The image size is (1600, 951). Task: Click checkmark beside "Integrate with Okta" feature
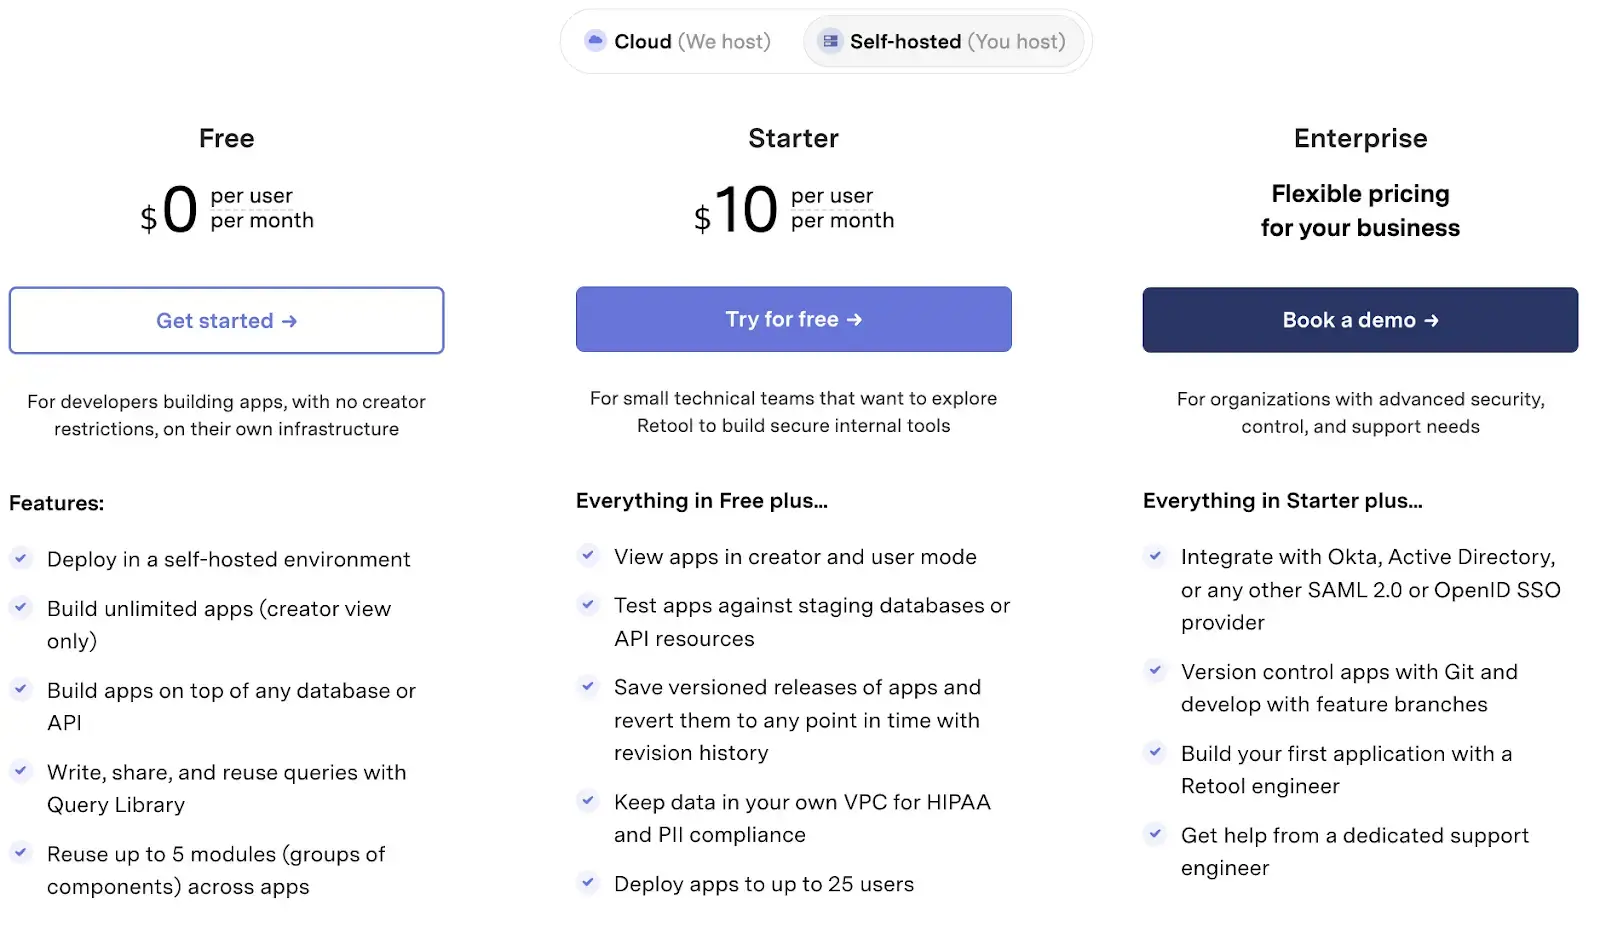coord(1155,555)
